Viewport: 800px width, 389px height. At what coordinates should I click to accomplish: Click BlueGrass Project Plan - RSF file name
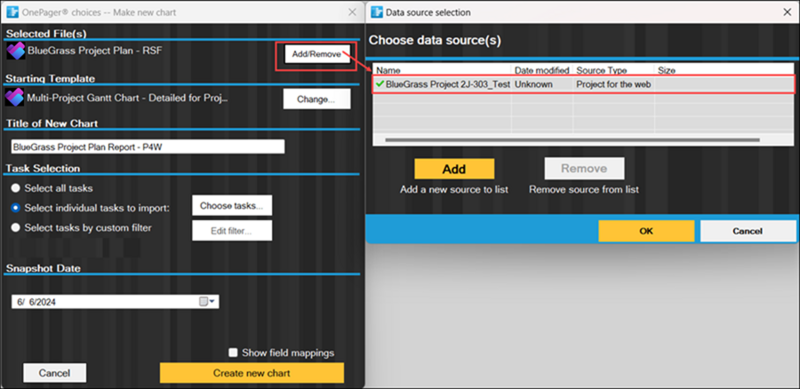tap(95, 51)
